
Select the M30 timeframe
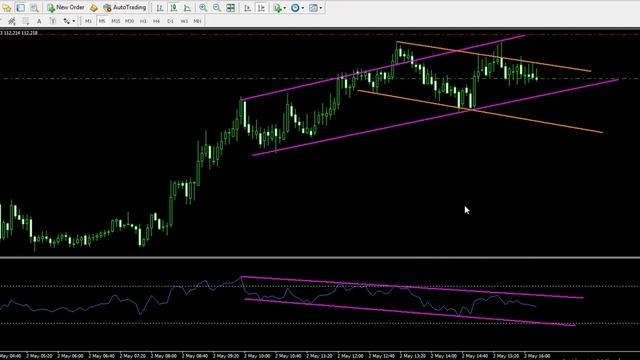pyautogui.click(x=129, y=21)
